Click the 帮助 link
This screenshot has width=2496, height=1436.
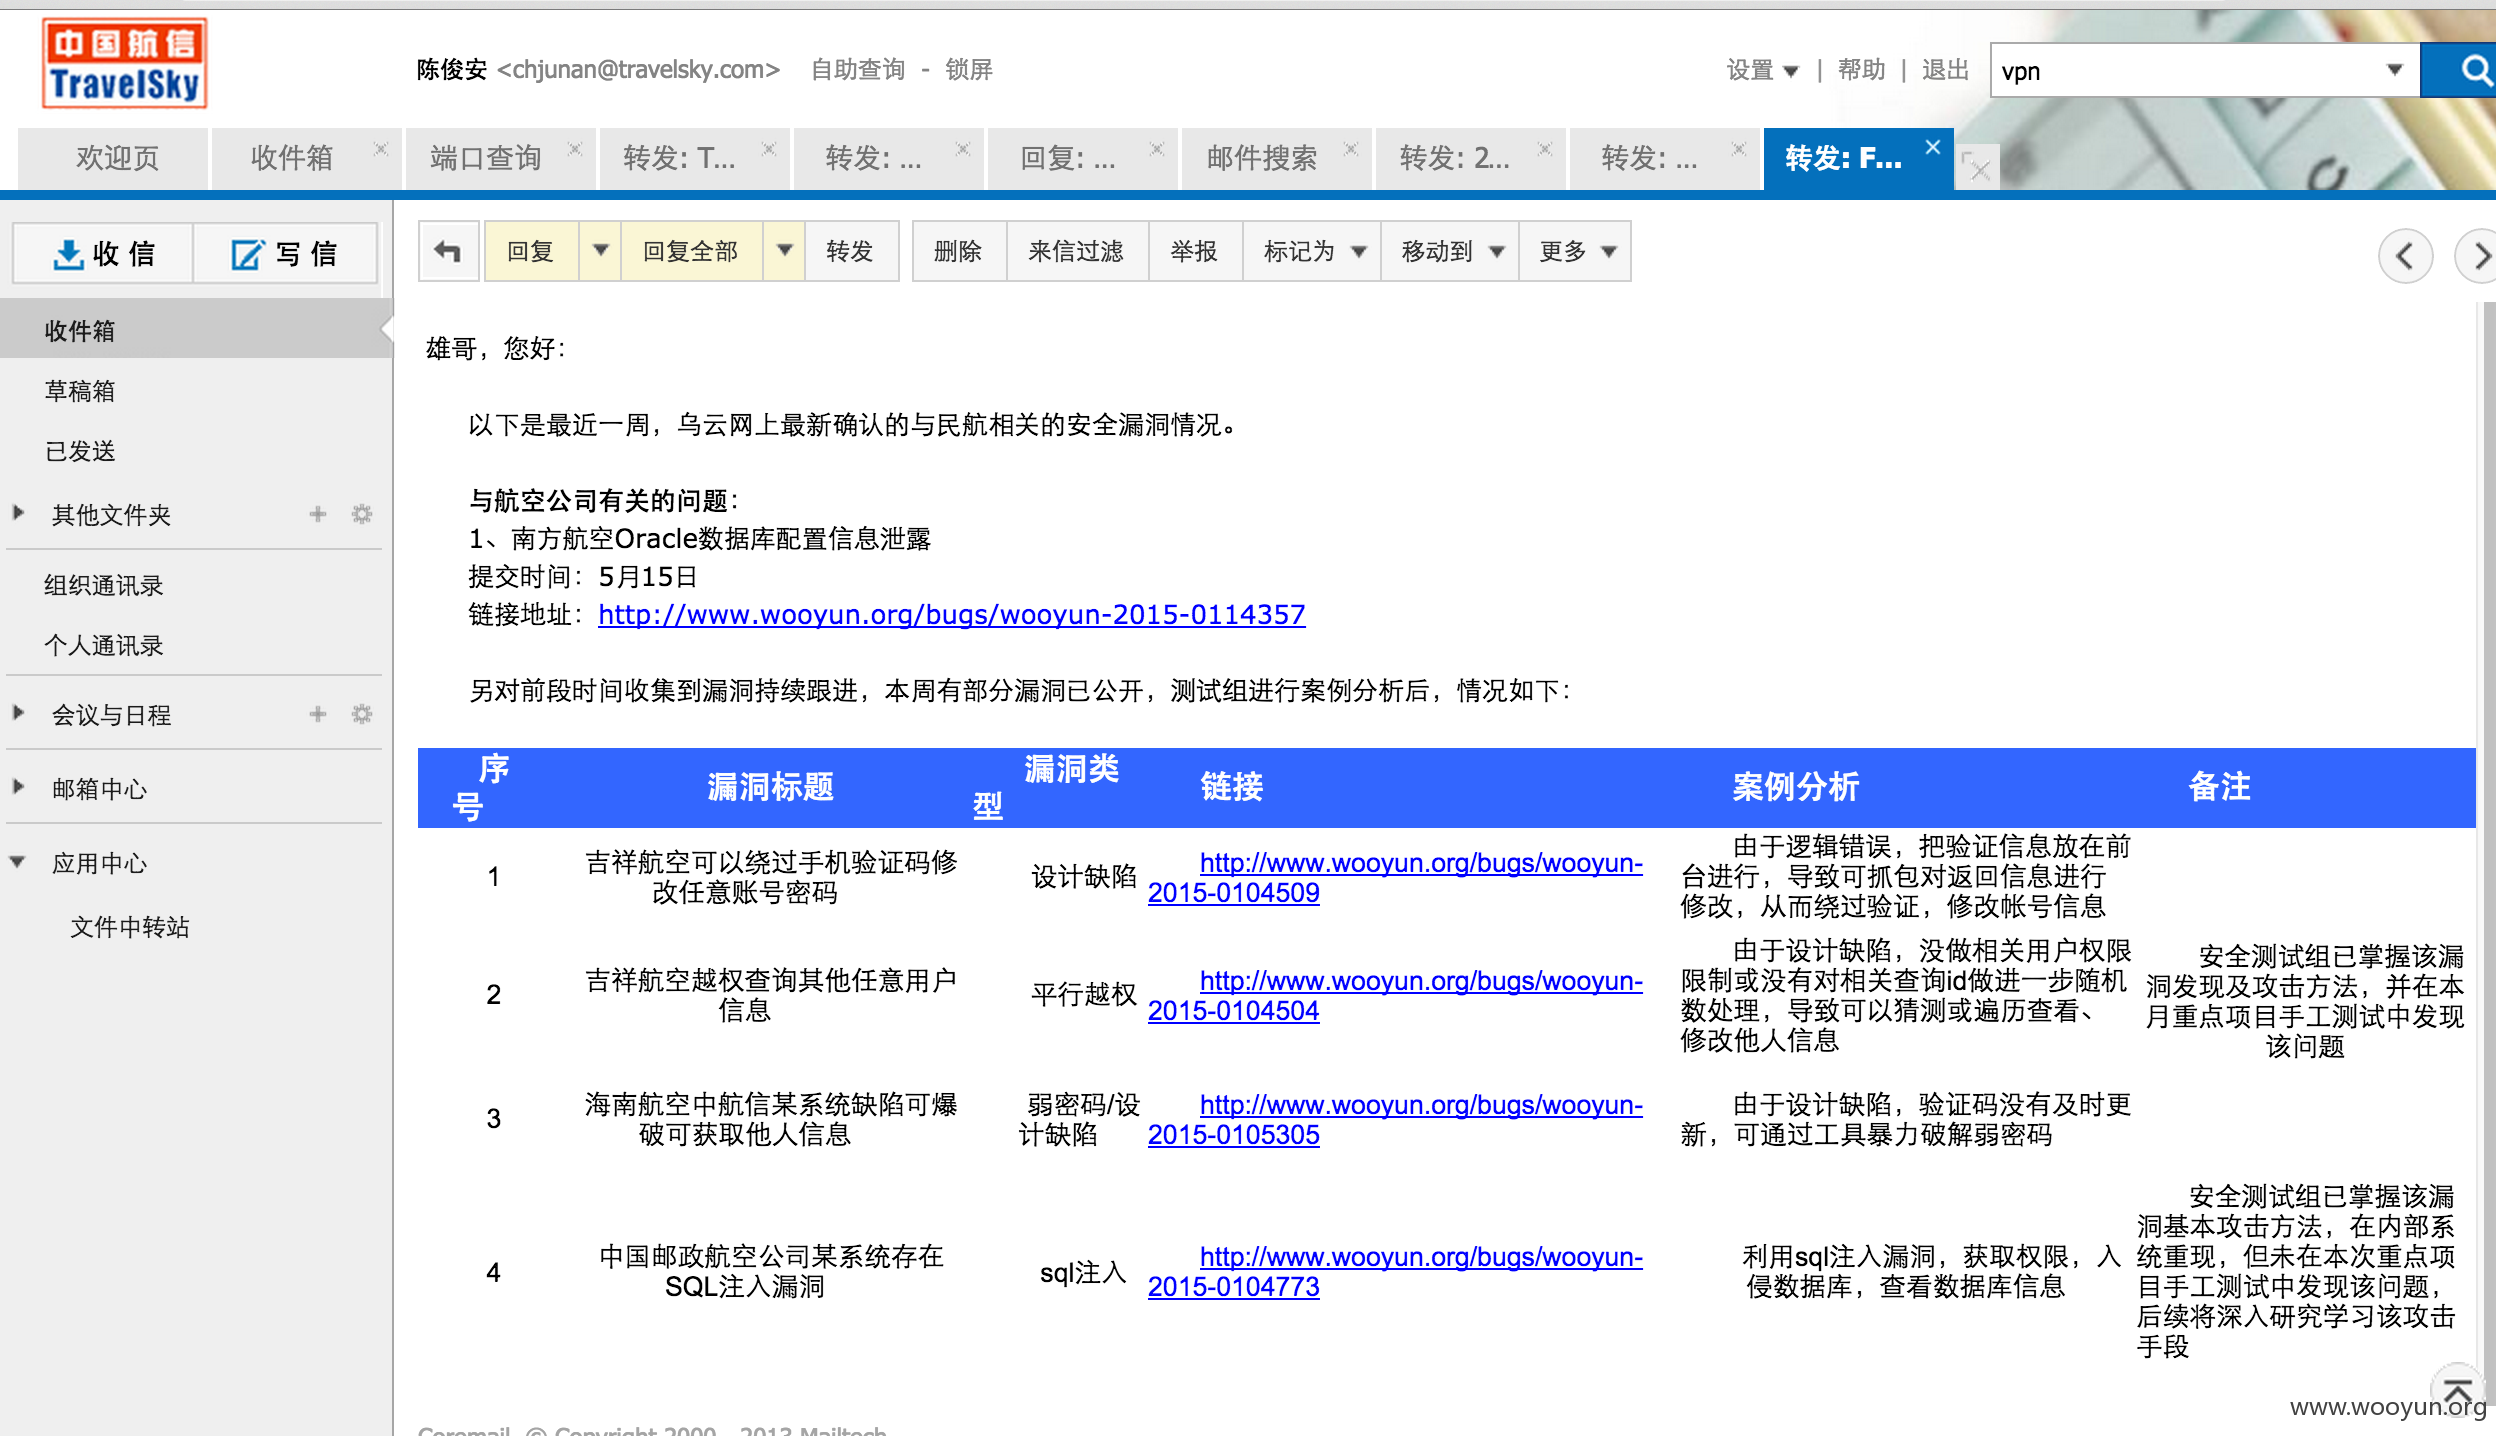click(x=1861, y=70)
